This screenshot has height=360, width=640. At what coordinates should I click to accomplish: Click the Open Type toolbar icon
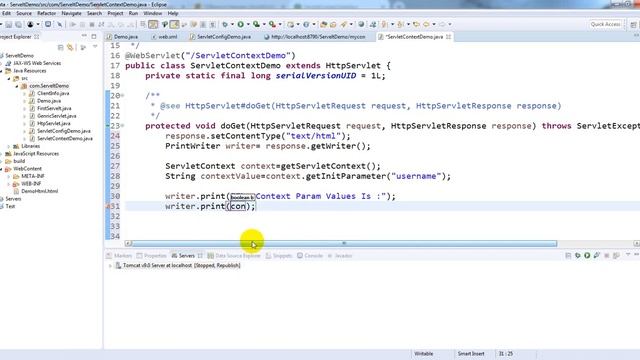tap(323, 24)
